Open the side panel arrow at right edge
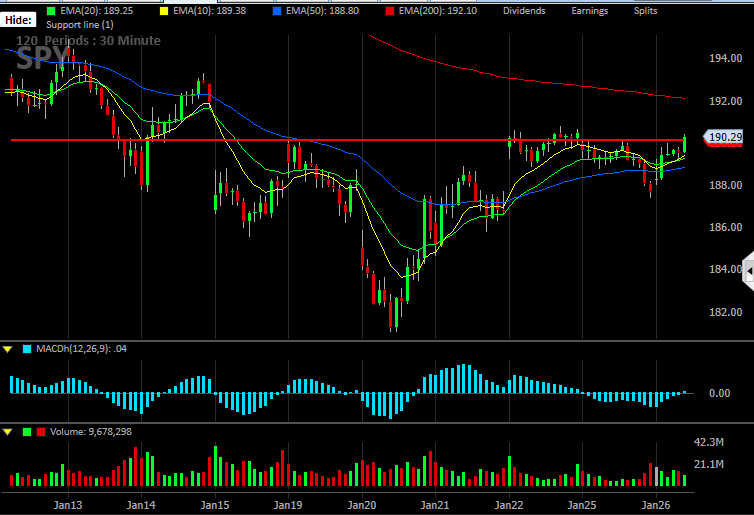This screenshot has width=754, height=515. click(x=748, y=272)
